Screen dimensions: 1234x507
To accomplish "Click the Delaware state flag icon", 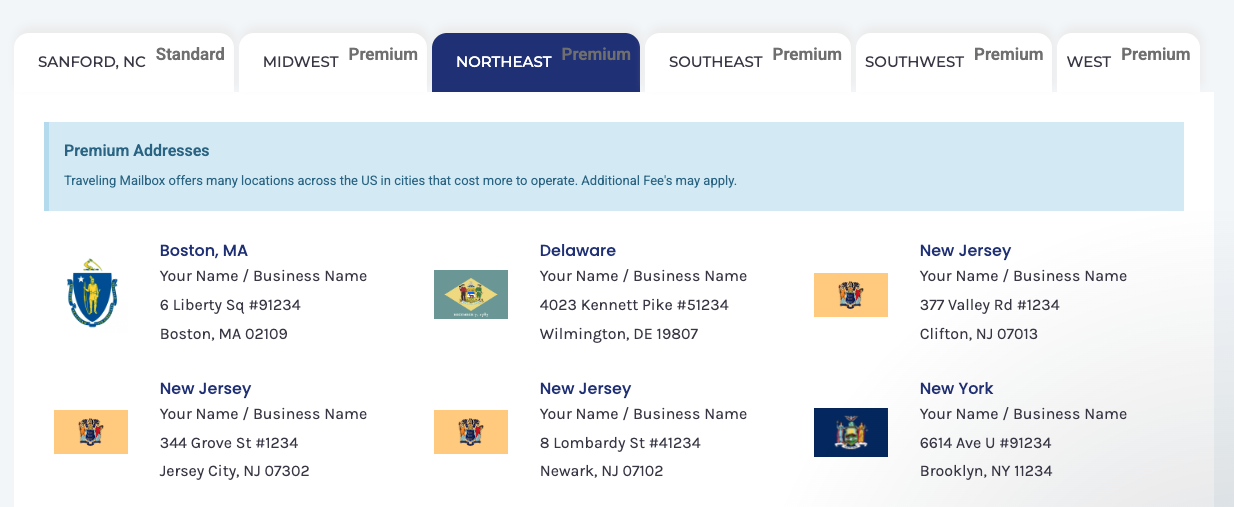I will 471,294.
